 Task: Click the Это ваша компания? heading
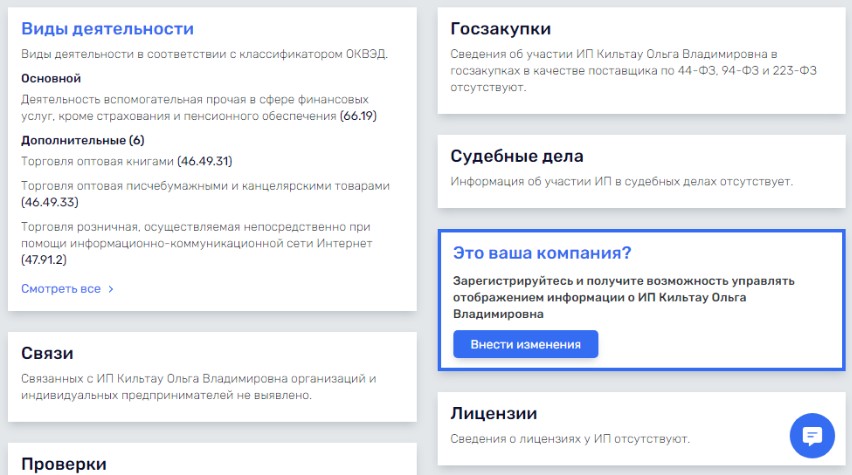(542, 253)
